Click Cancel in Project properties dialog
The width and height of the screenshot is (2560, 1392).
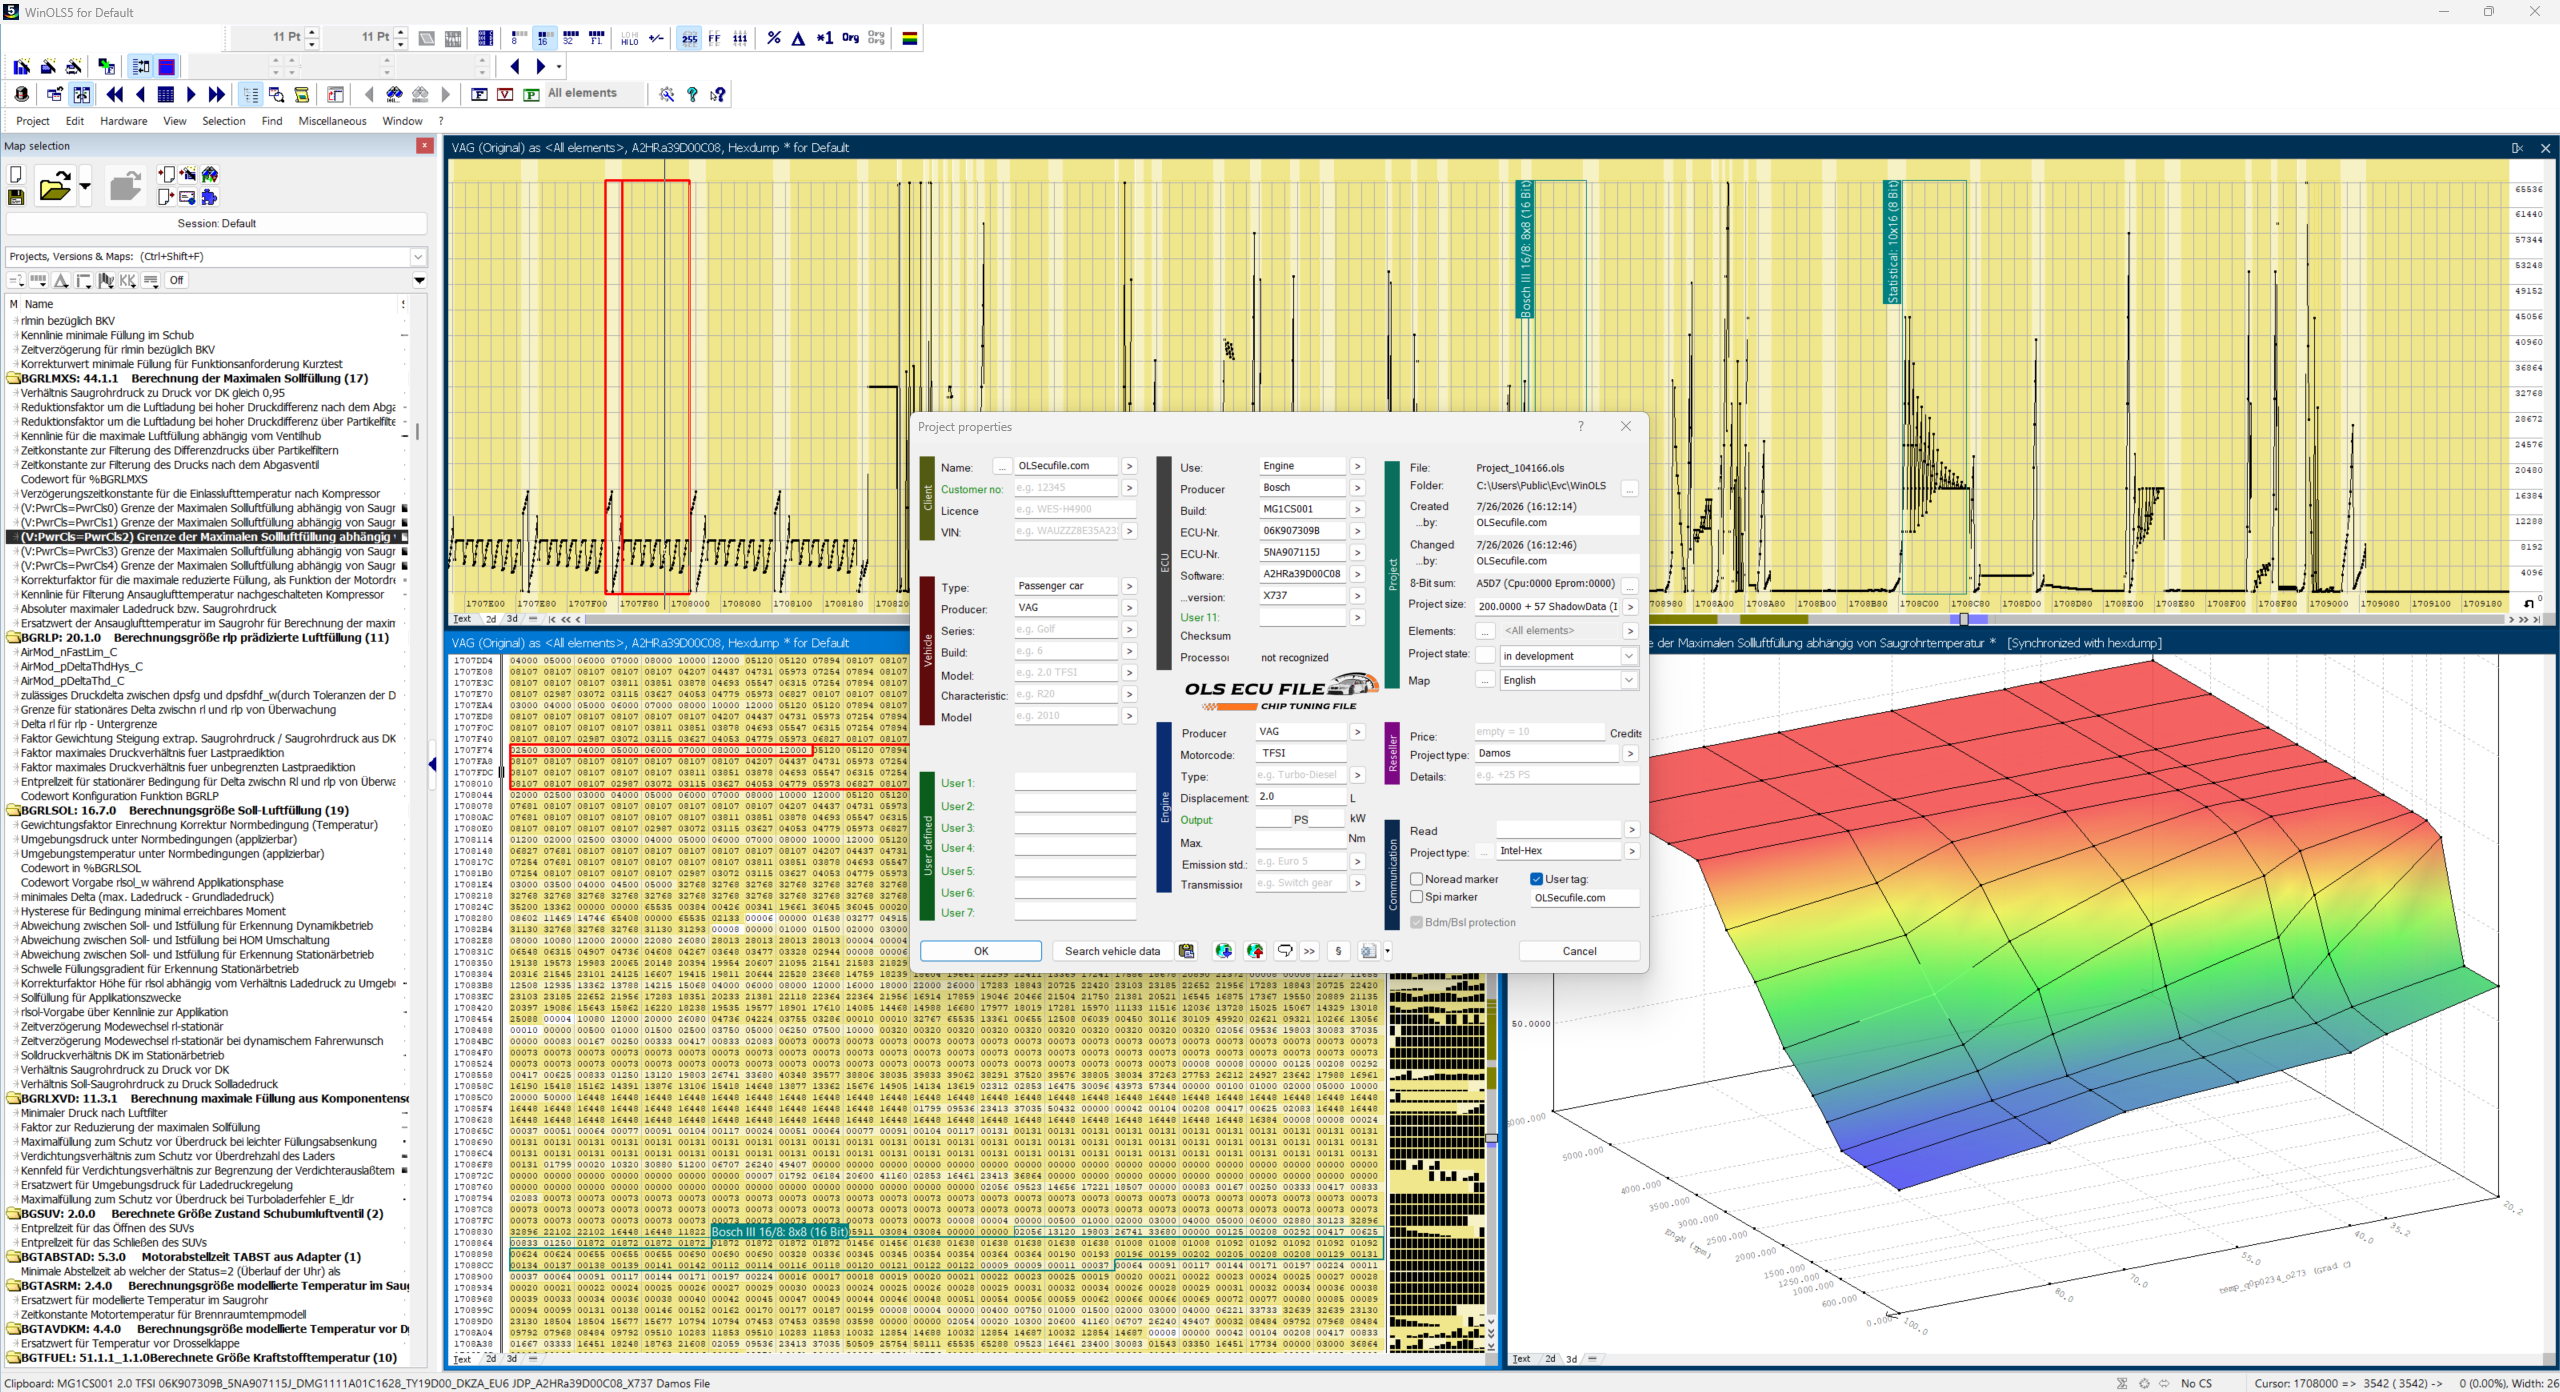pos(1579,951)
